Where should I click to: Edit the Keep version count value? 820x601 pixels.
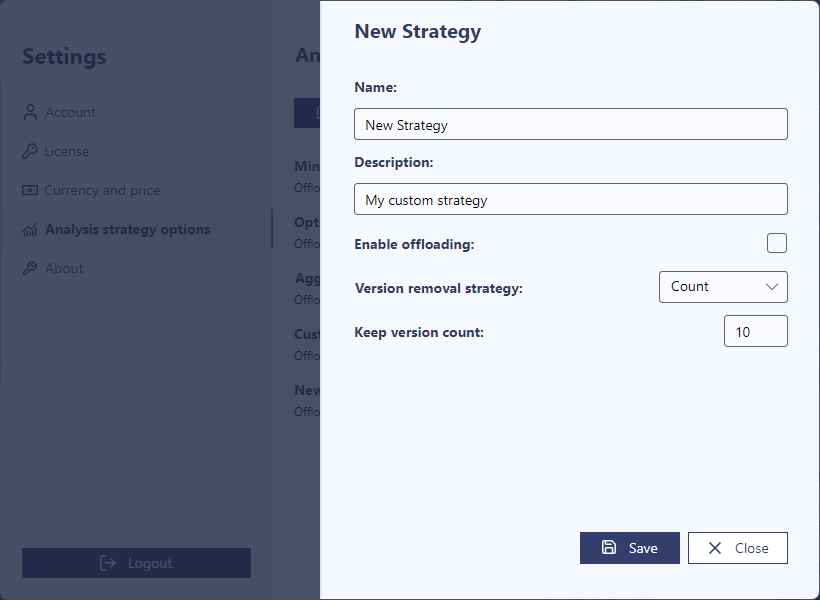pos(755,331)
